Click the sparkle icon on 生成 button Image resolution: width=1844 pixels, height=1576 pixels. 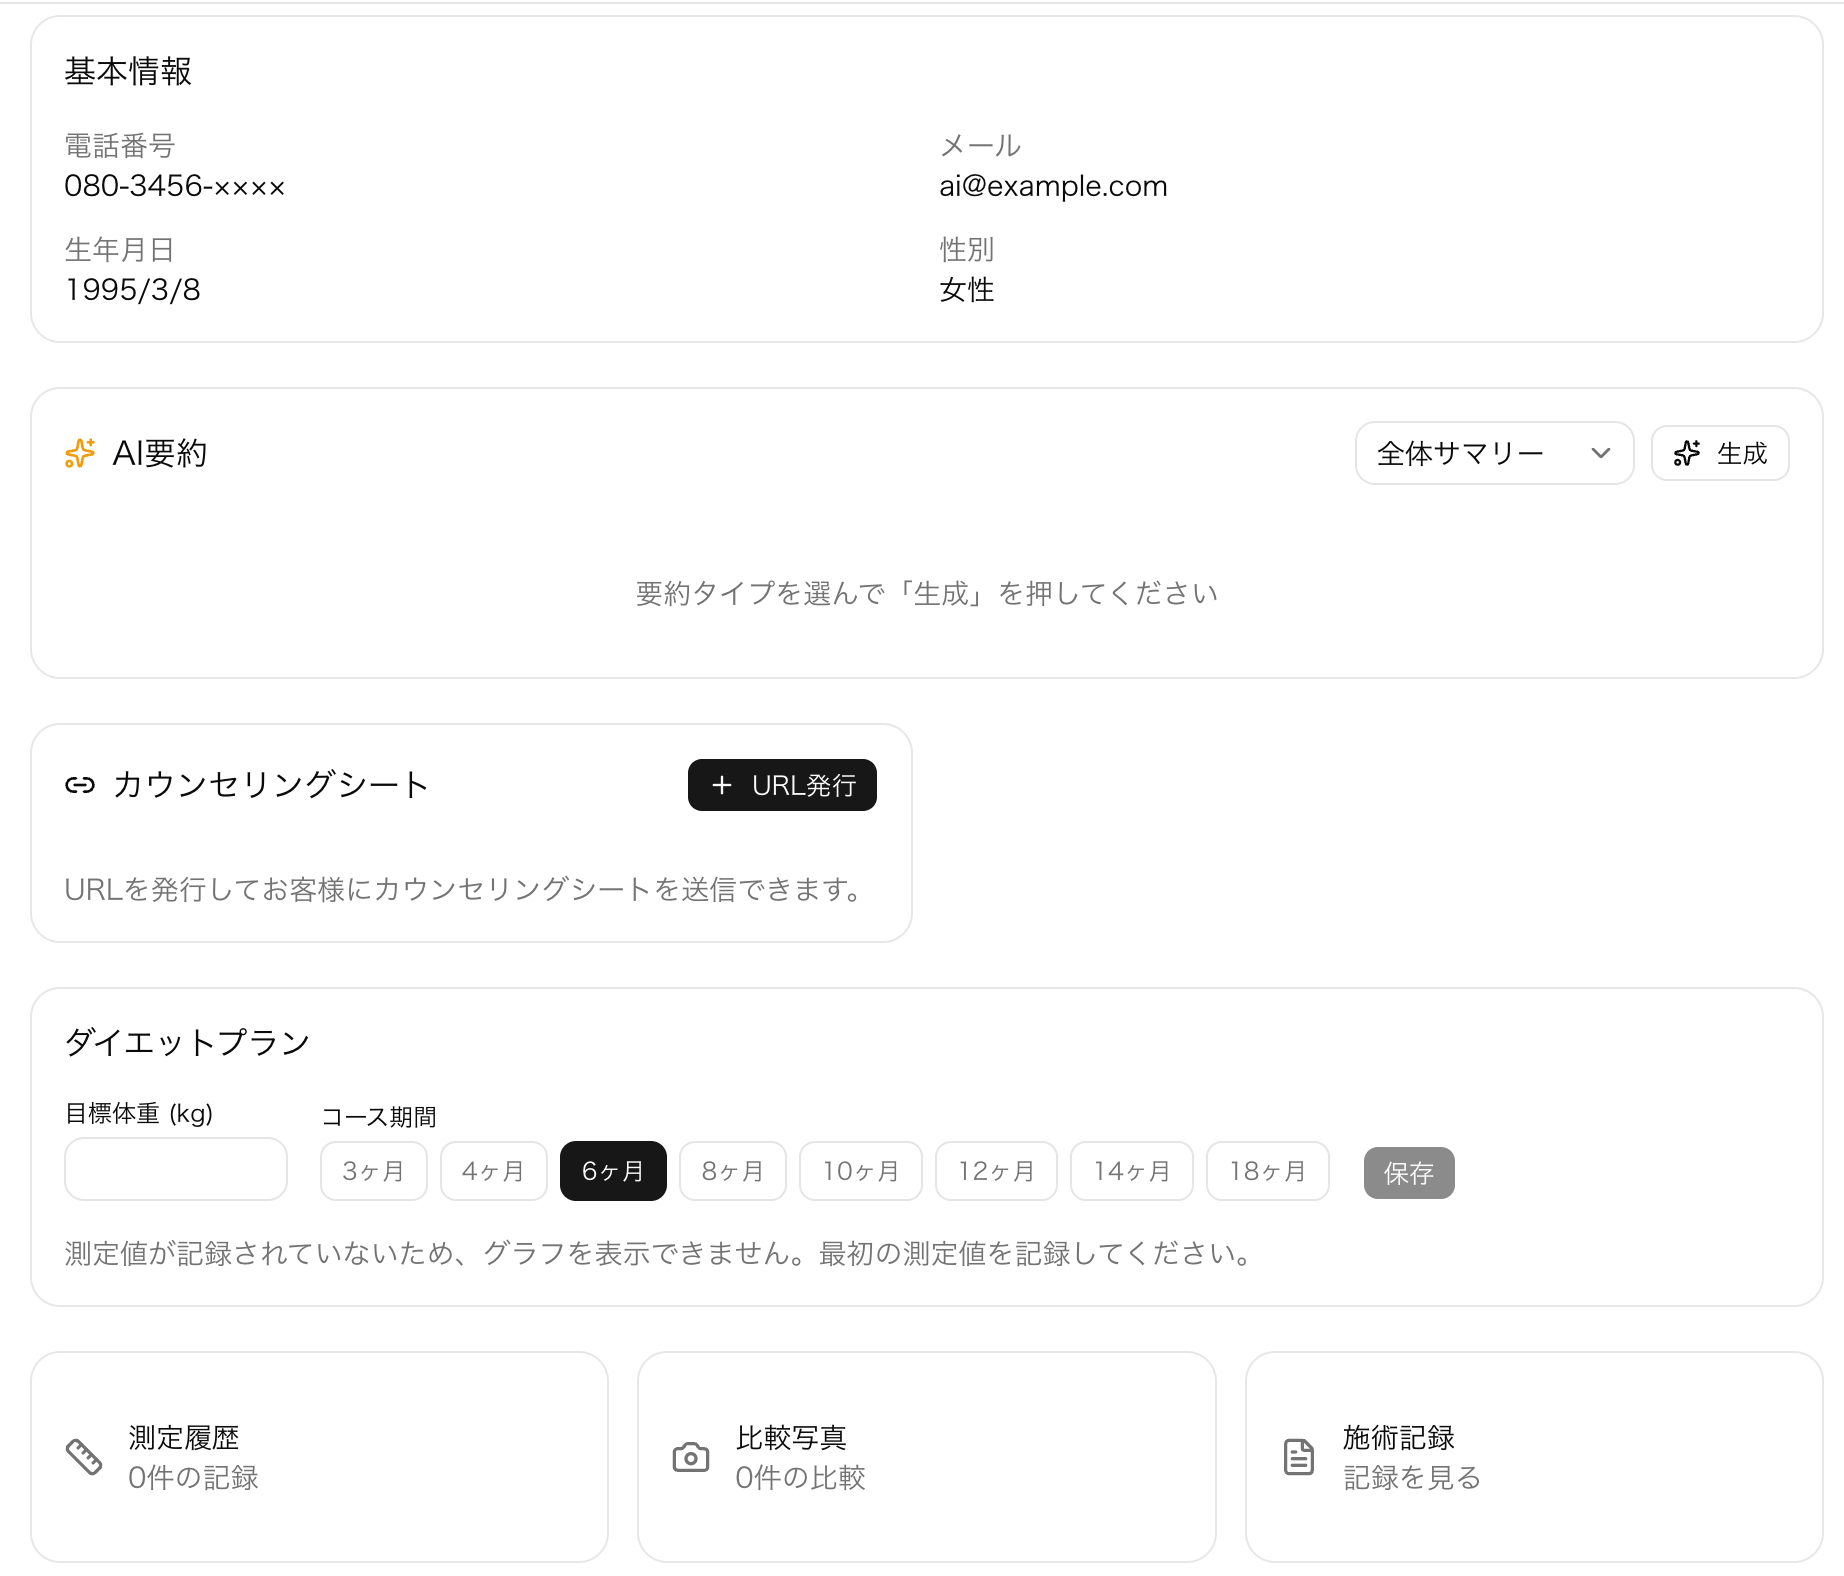pos(1686,453)
